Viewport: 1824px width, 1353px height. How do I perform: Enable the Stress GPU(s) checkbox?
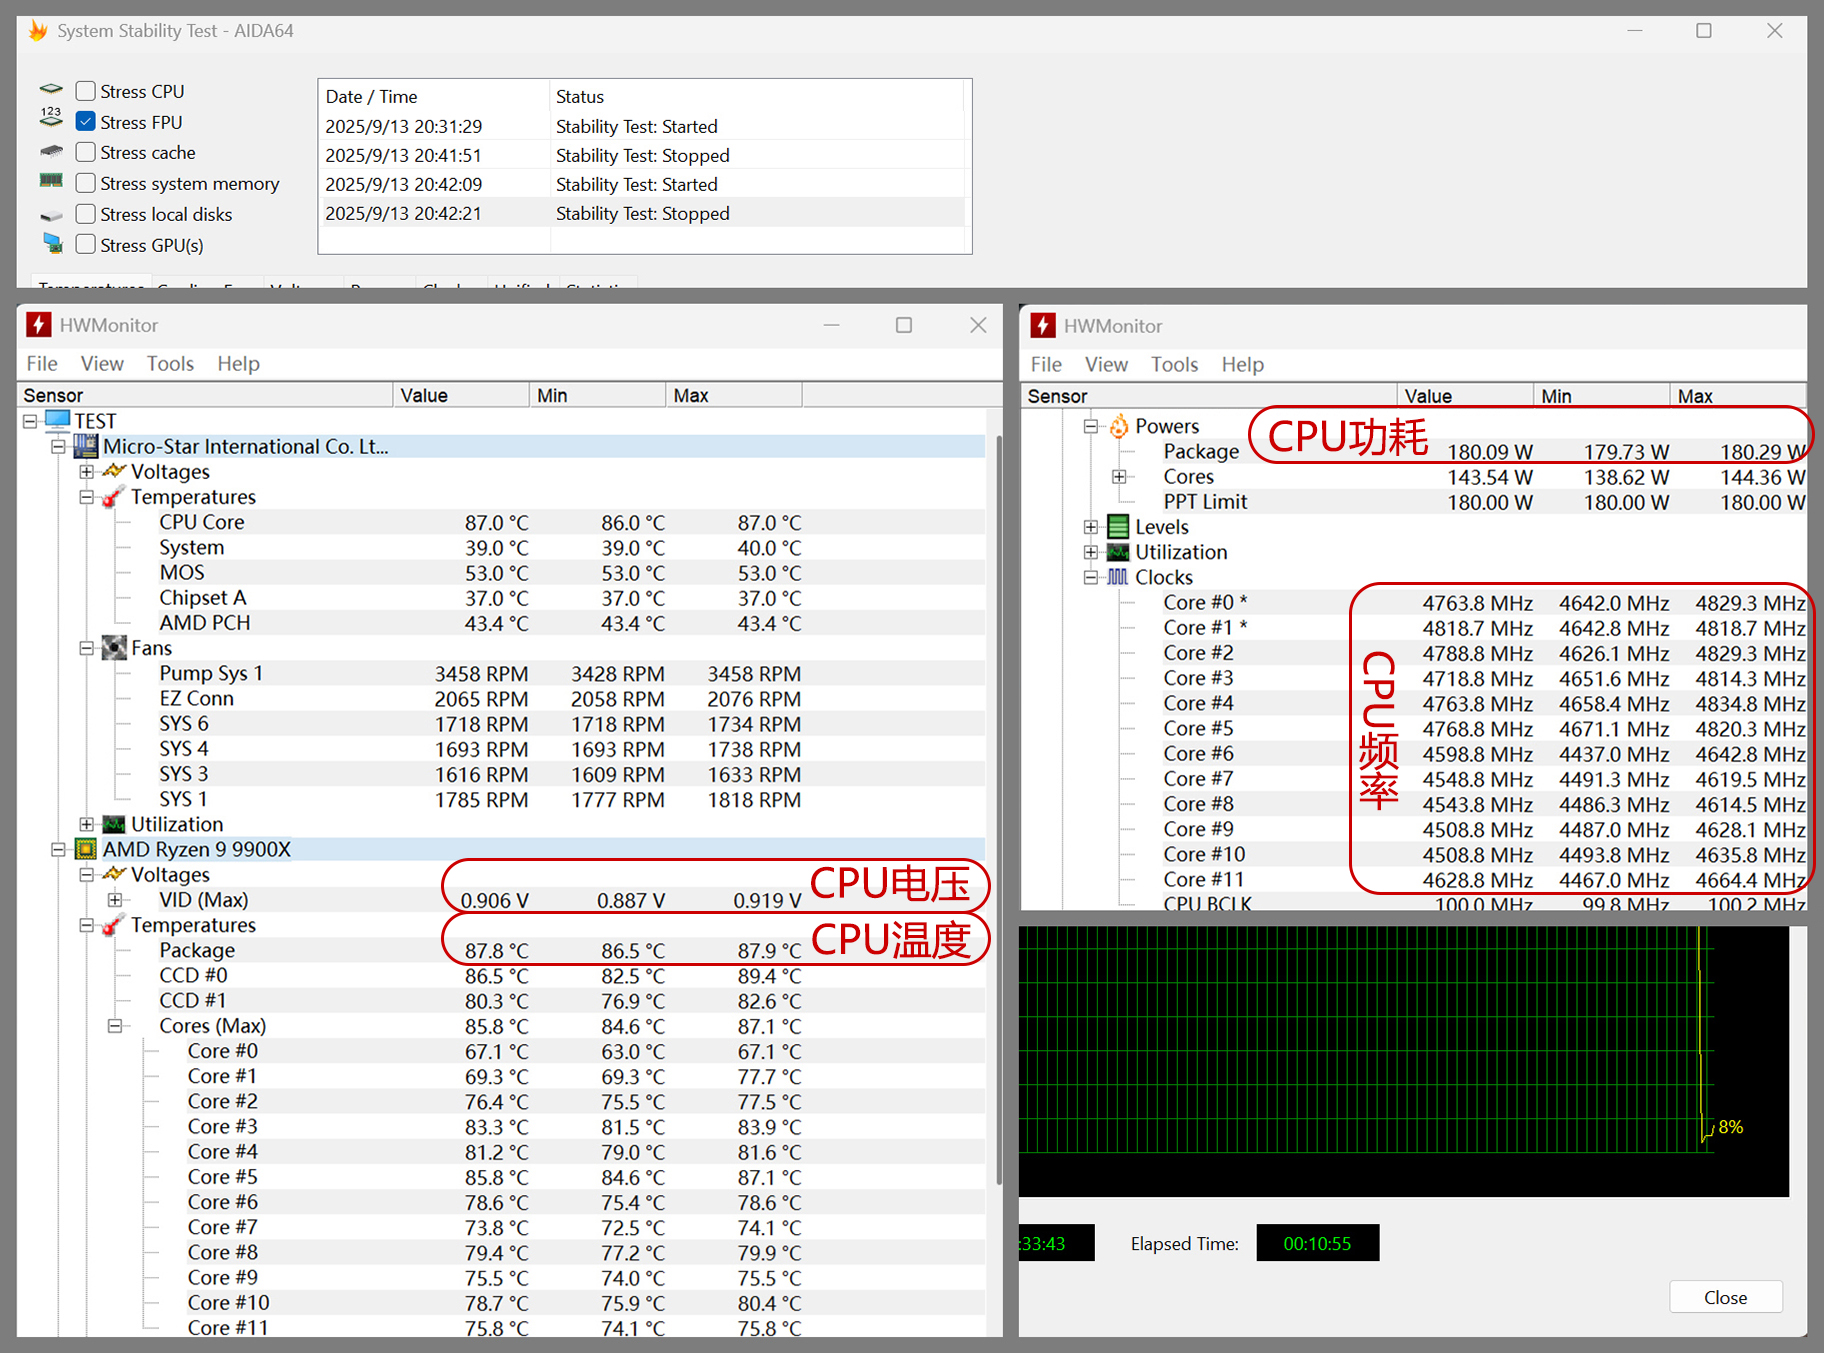point(86,245)
